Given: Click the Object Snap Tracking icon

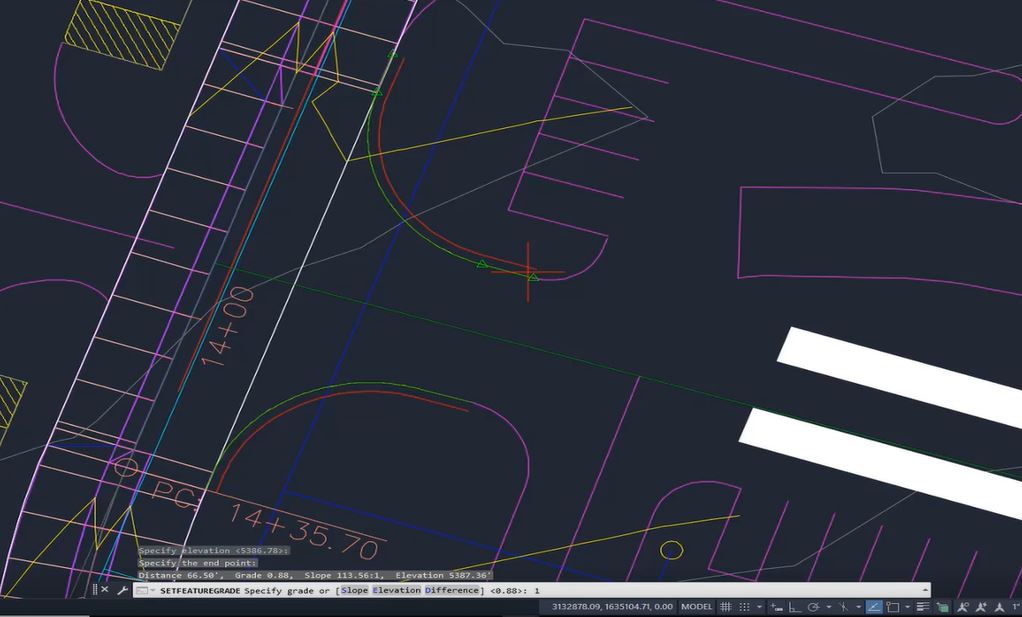Looking at the screenshot, I should [x=843, y=607].
